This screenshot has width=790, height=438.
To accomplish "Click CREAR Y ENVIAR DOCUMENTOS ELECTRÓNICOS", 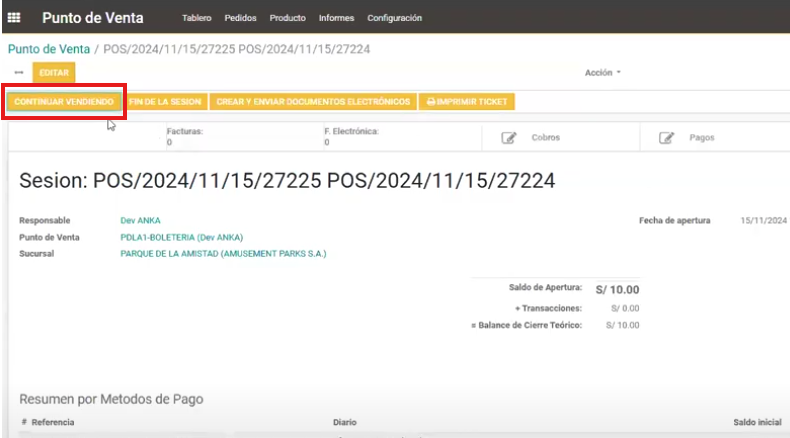I will click(313, 102).
